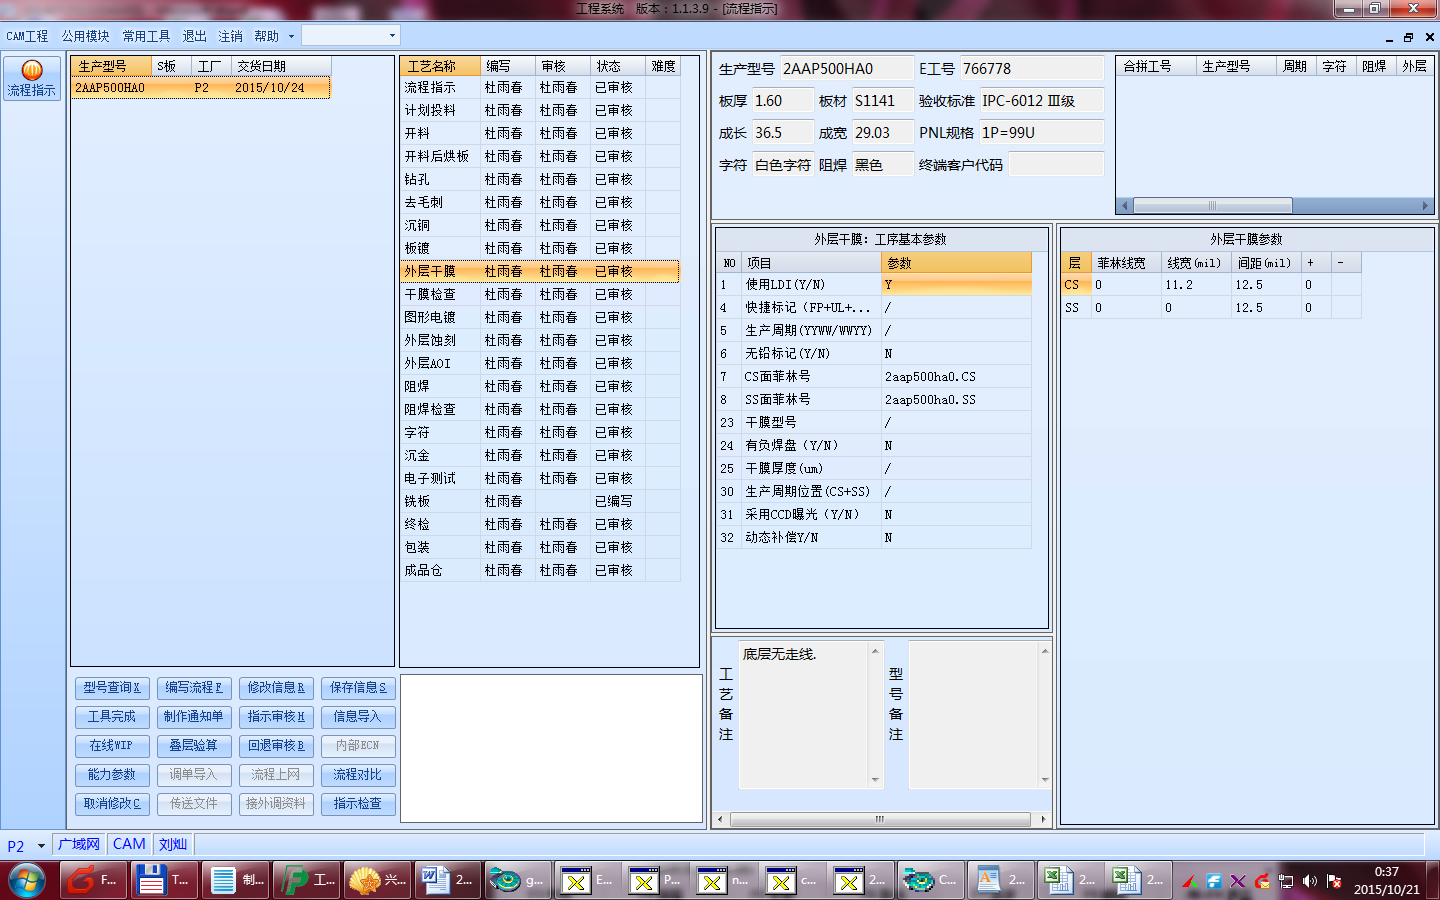1440x900 pixels.
Task: Click the 保存信息 button
Action: point(358,688)
